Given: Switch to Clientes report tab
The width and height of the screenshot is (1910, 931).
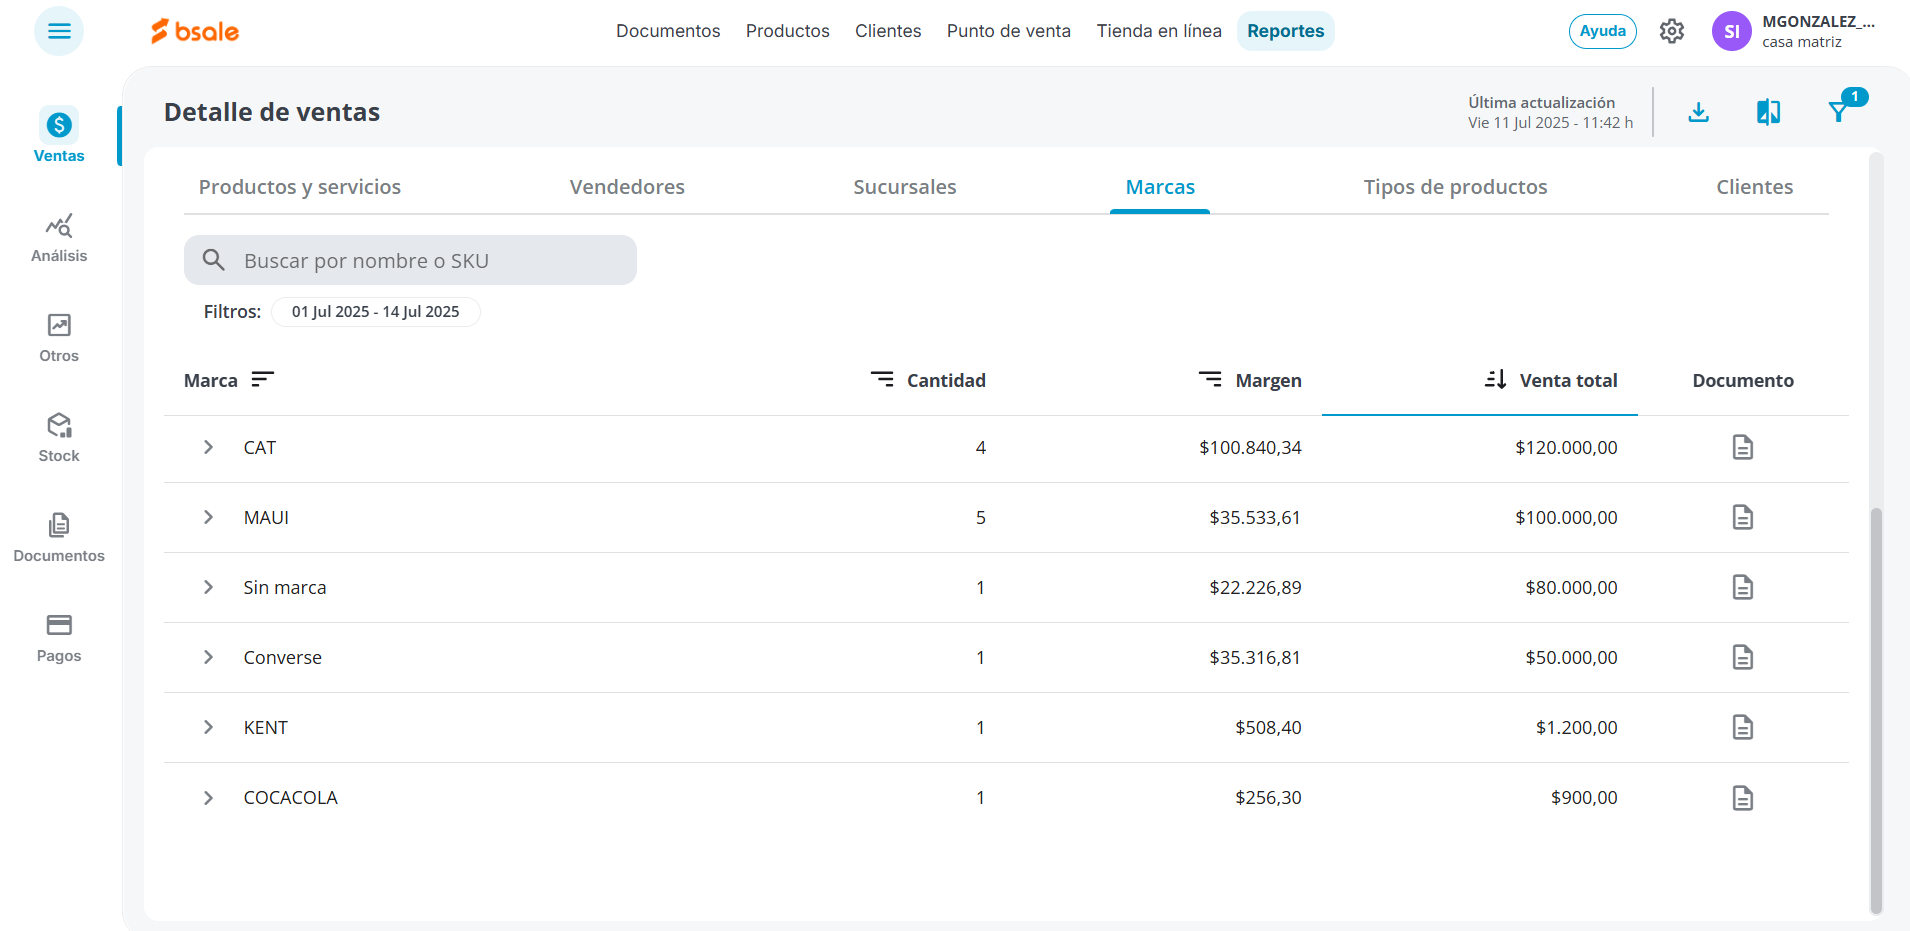Looking at the screenshot, I should pos(1755,187).
